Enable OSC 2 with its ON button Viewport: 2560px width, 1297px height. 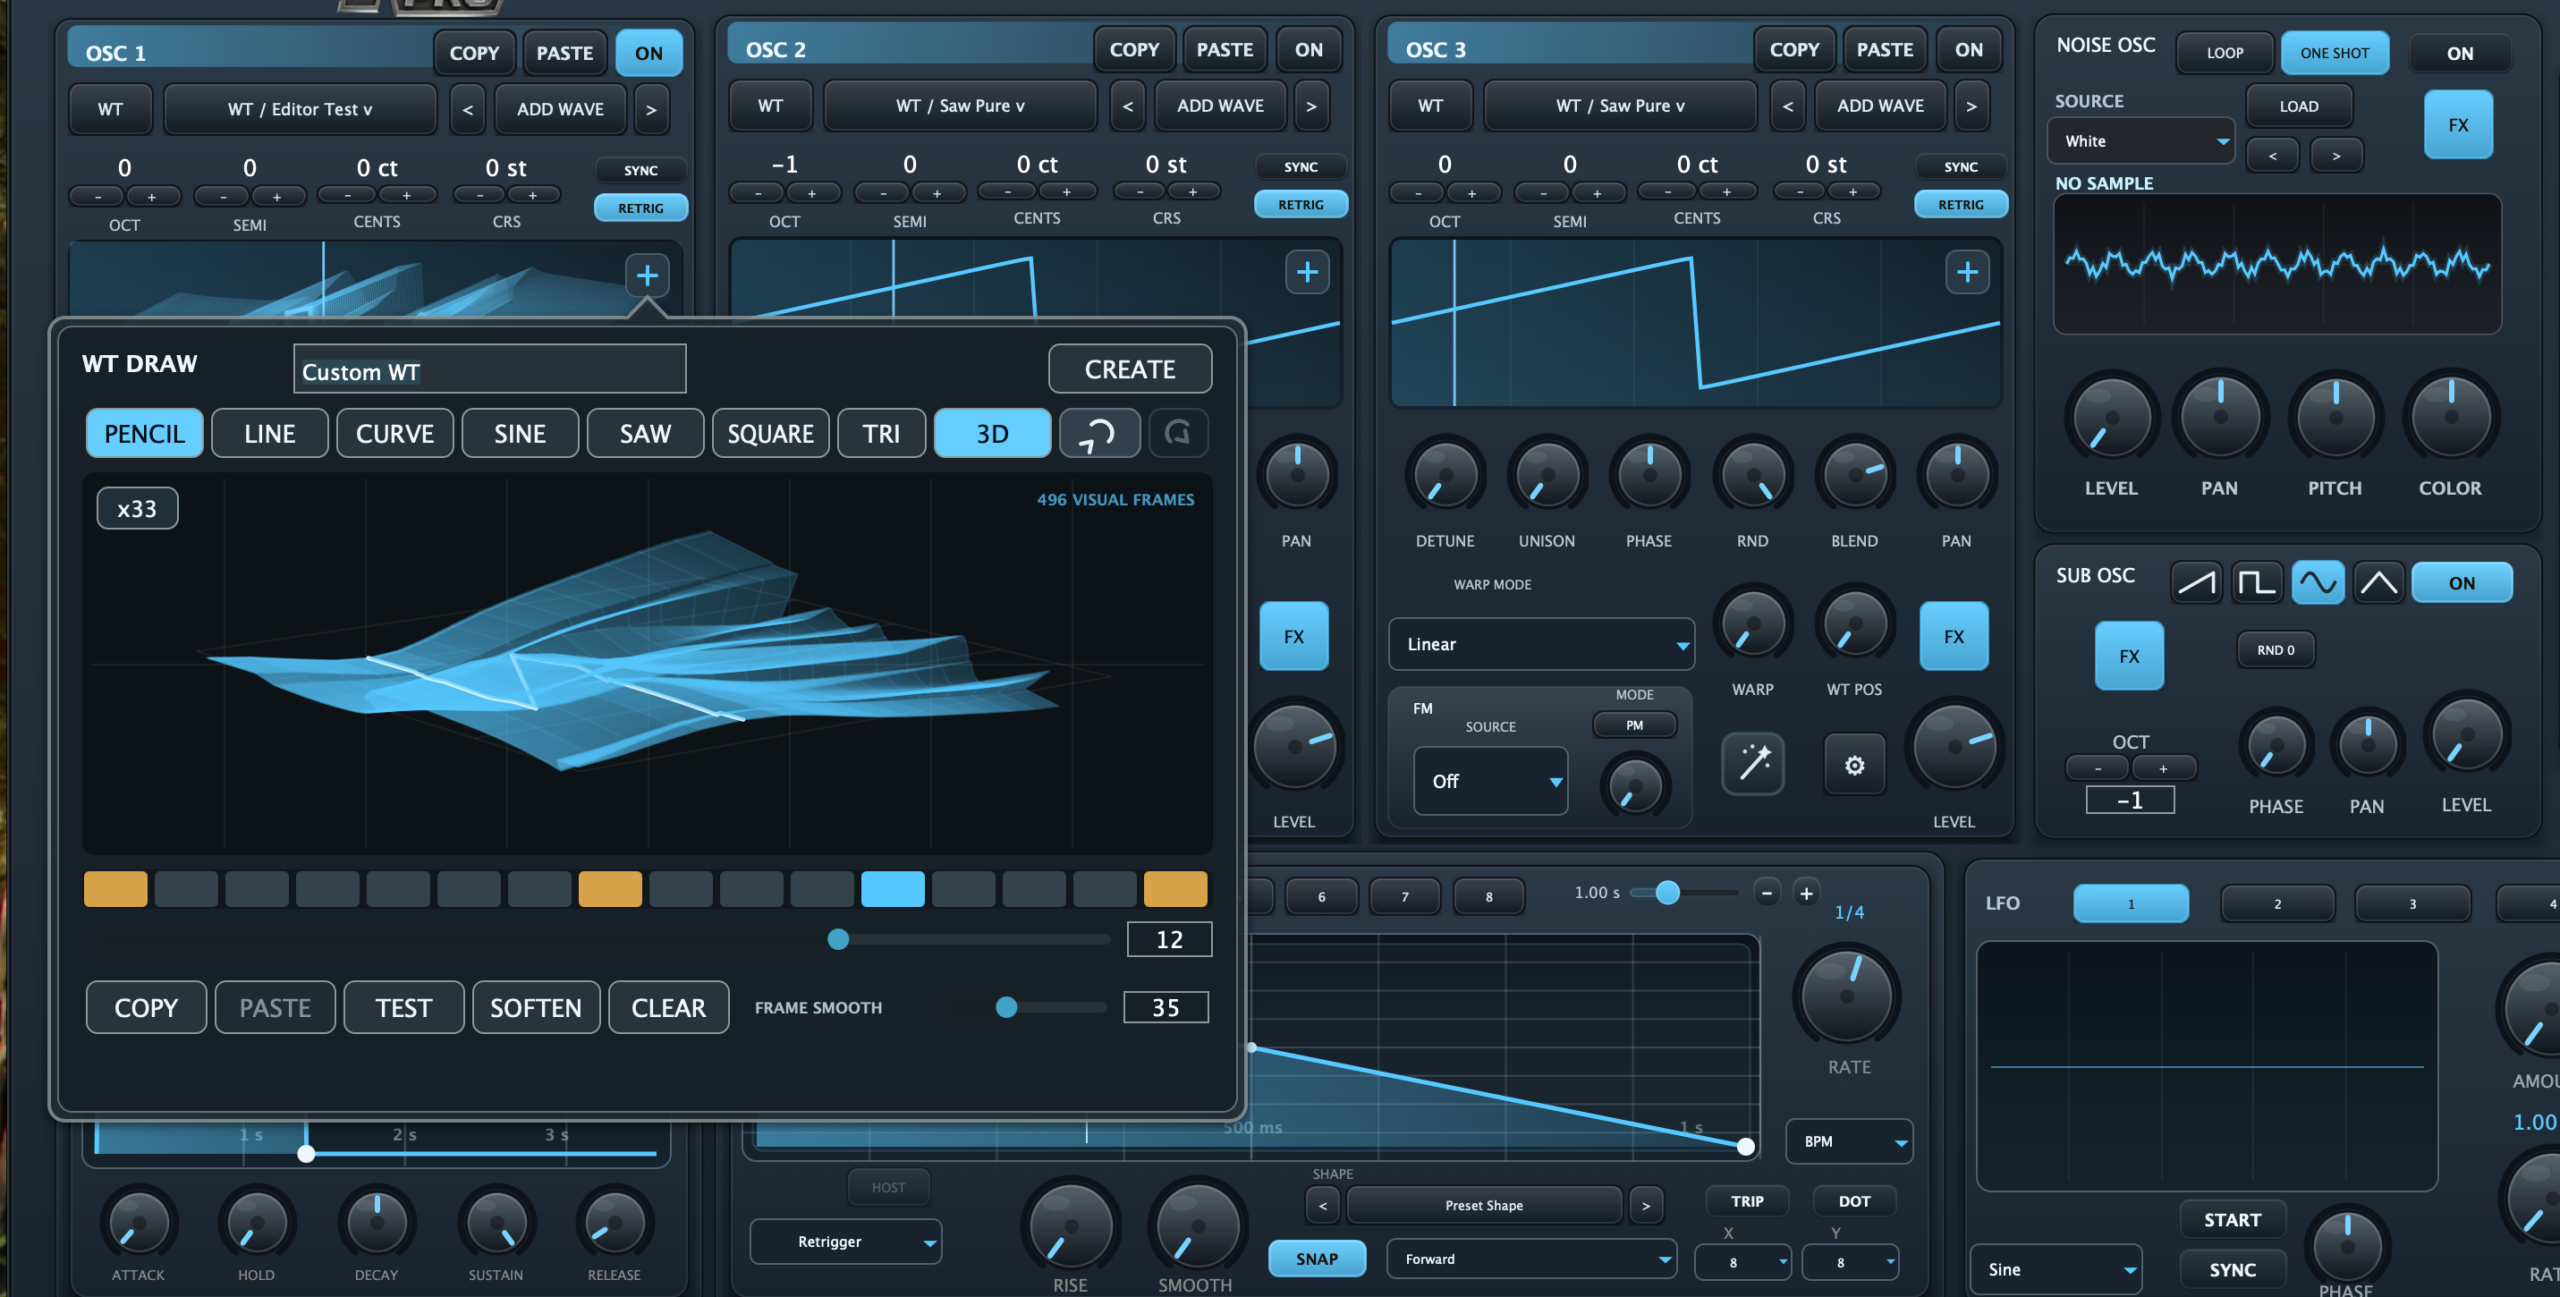[1309, 49]
